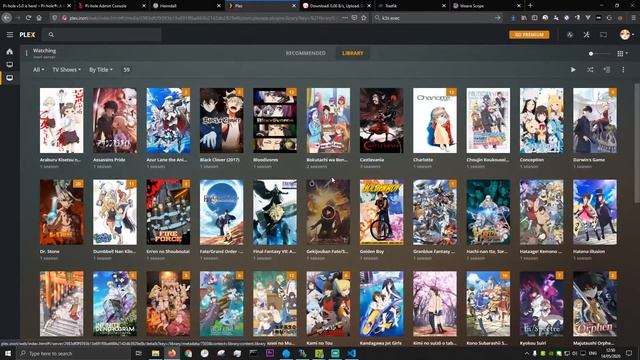
Task: Open the Plex hamburger navigation menu
Action: 10,35
